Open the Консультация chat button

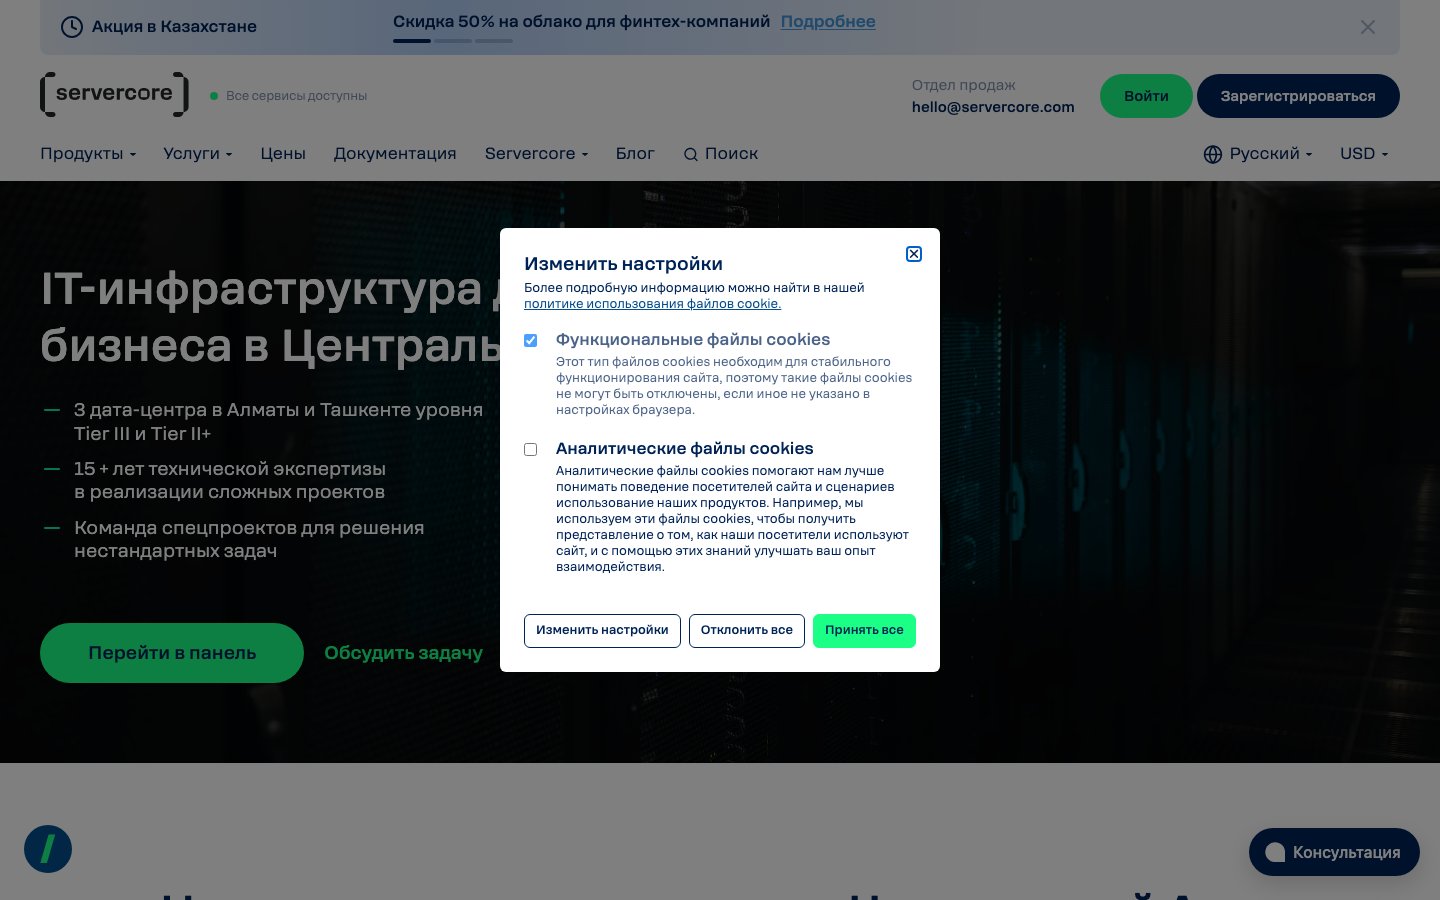click(x=1334, y=852)
